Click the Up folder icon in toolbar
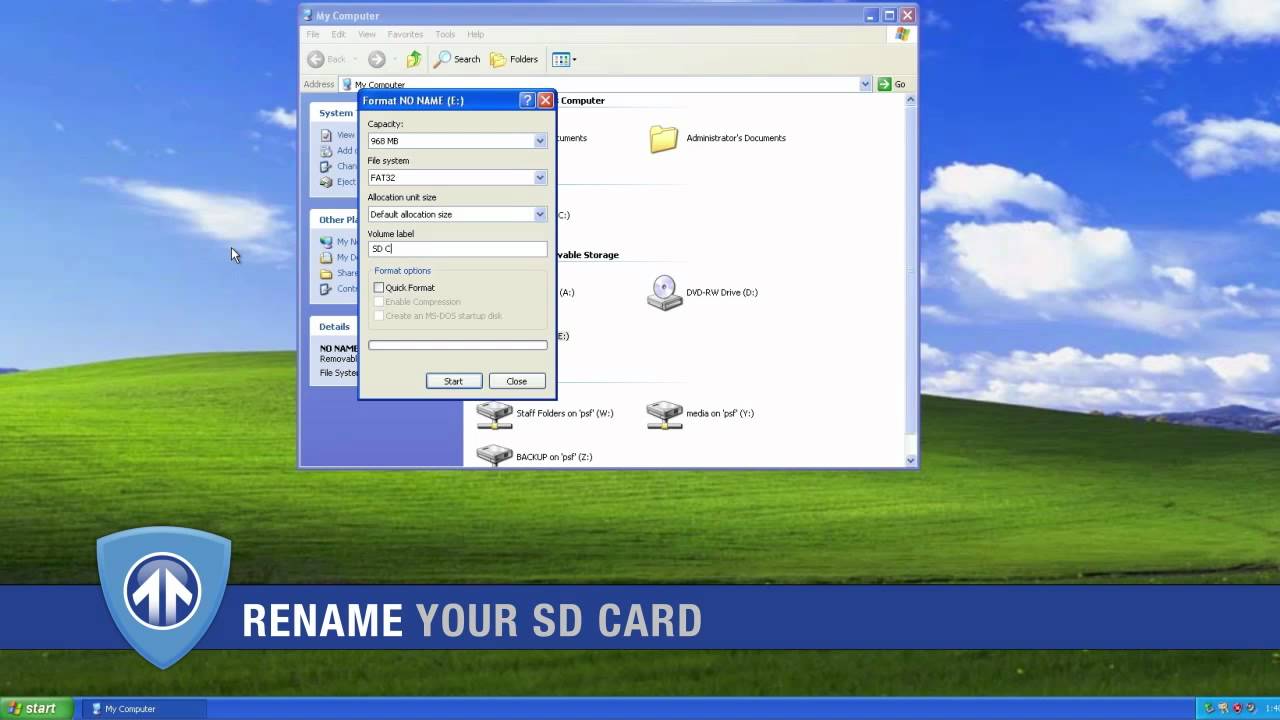The image size is (1280, 720). click(413, 59)
